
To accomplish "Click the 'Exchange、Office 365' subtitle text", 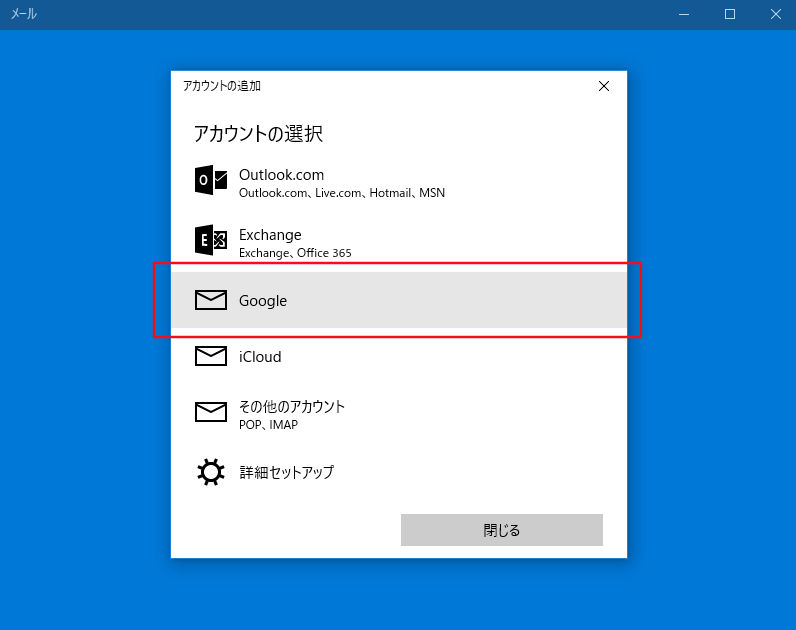I will coord(295,253).
